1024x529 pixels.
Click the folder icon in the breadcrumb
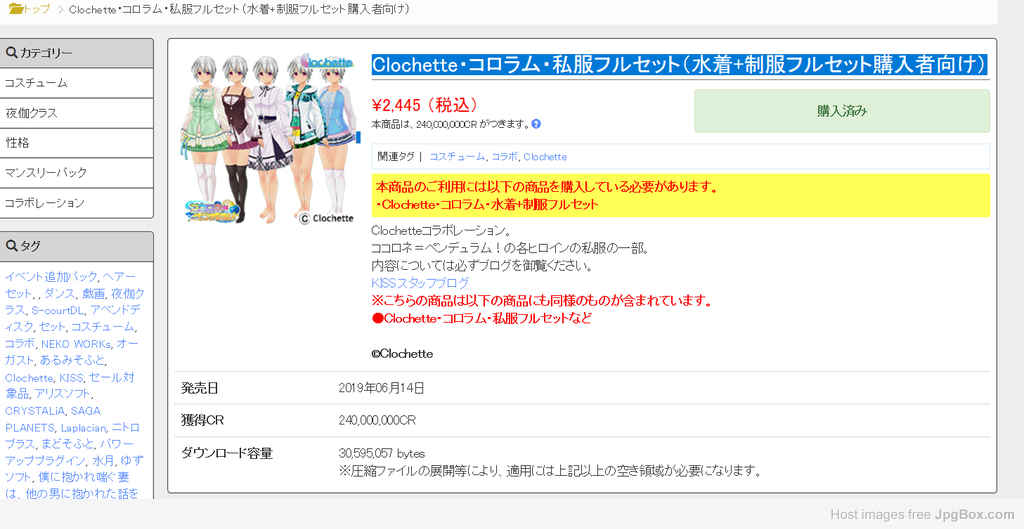pos(16,9)
